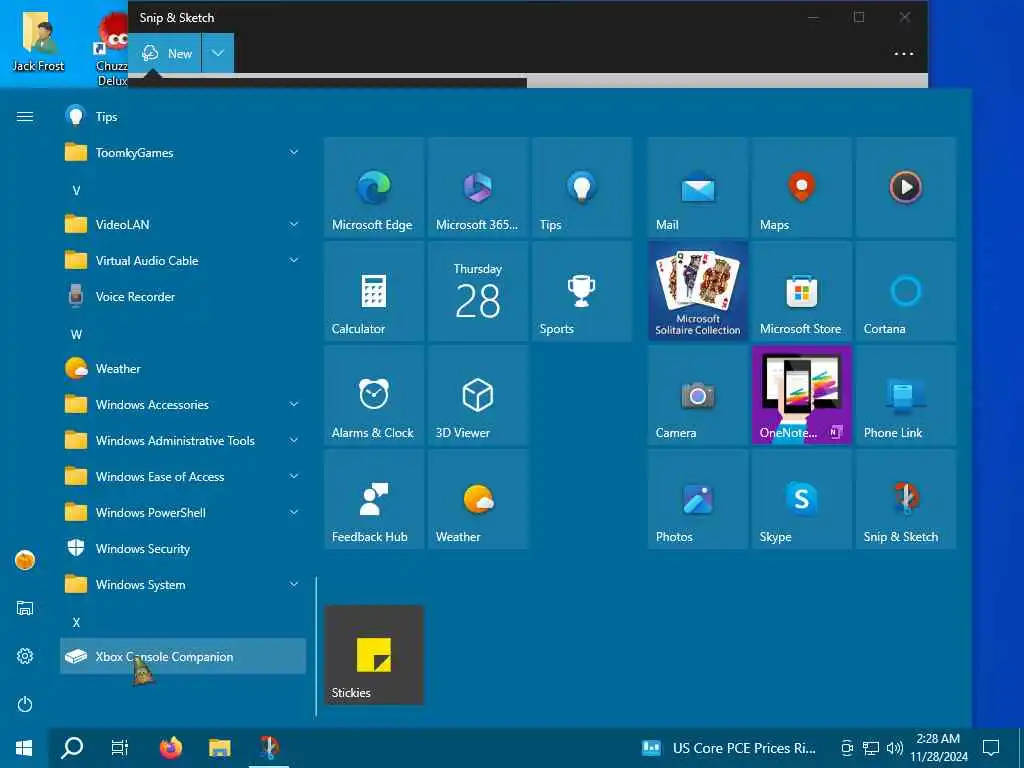
Task: Open the network icon in system tray
Action: (871, 748)
